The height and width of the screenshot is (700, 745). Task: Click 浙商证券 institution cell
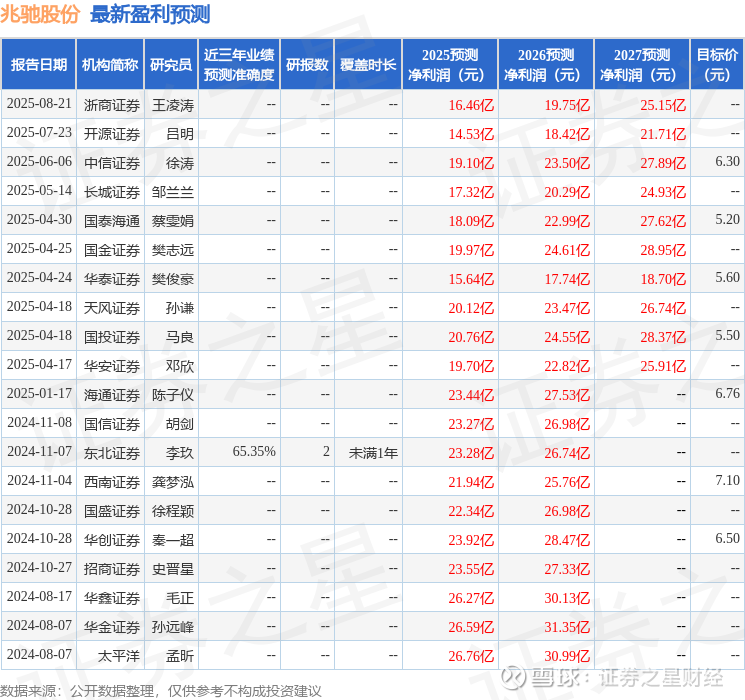[112, 105]
